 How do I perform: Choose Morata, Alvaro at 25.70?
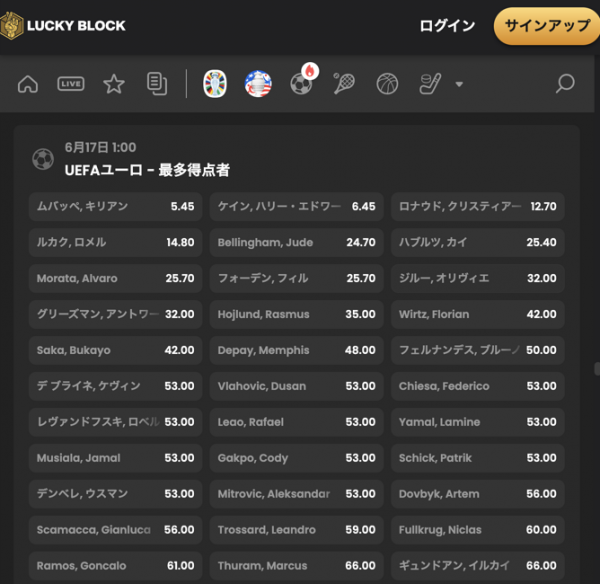[x=115, y=278]
